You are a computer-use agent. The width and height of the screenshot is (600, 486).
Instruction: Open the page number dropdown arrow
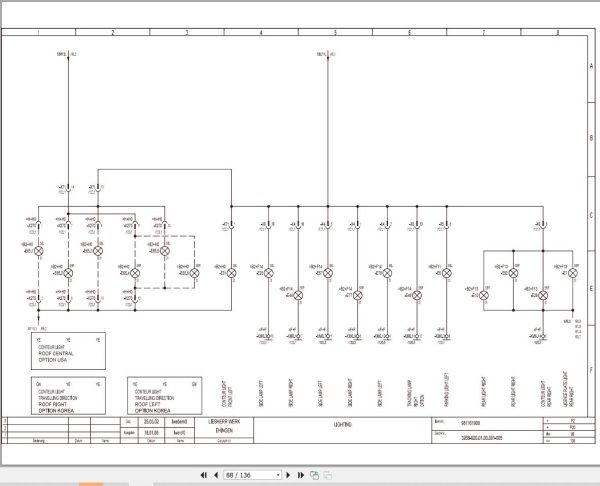278,475
